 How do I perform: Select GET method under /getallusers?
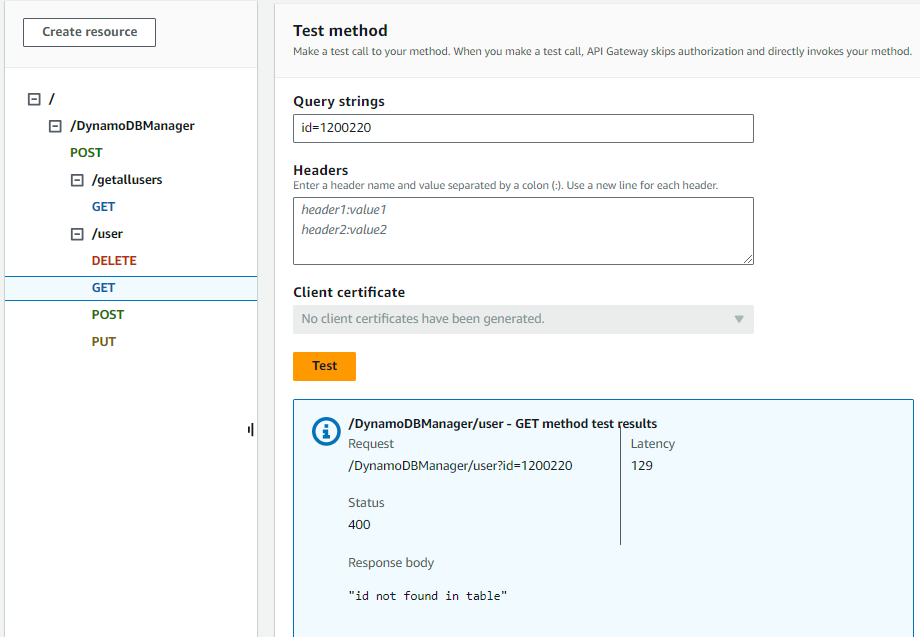103,207
